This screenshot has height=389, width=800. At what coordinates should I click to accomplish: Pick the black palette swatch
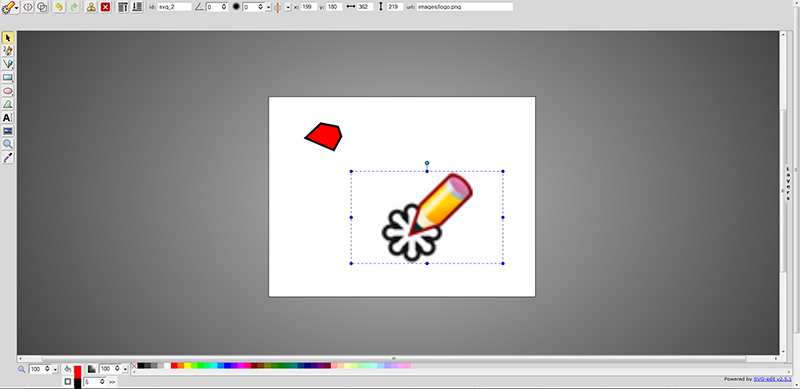pyautogui.click(x=141, y=366)
